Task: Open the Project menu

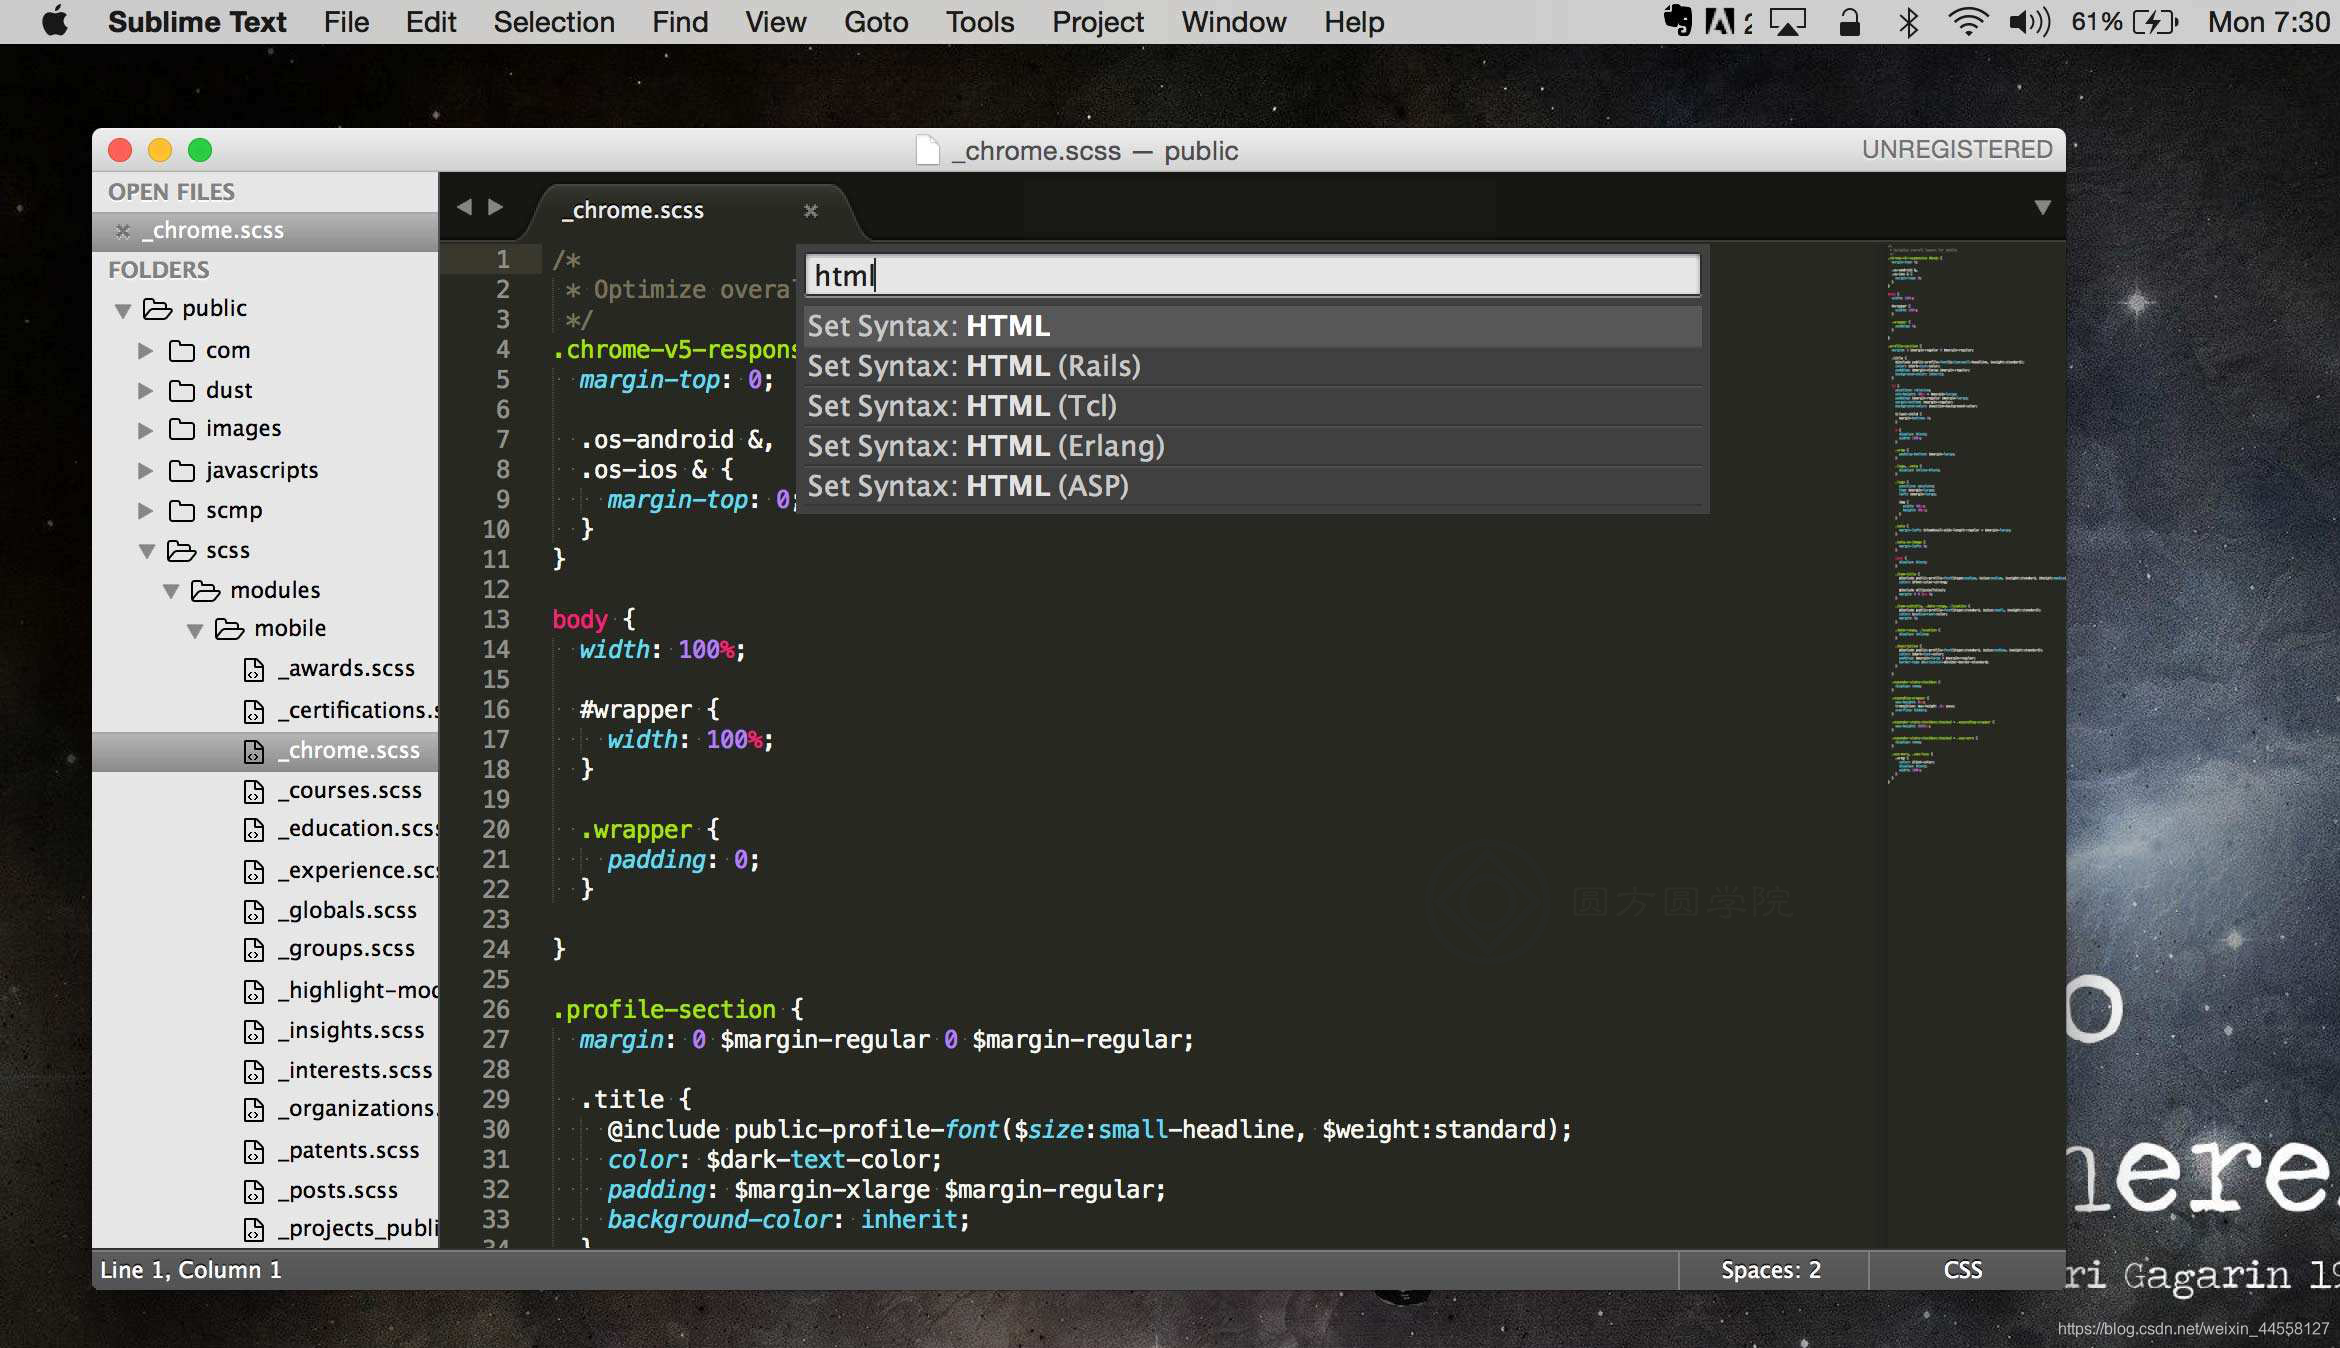Action: [1097, 21]
